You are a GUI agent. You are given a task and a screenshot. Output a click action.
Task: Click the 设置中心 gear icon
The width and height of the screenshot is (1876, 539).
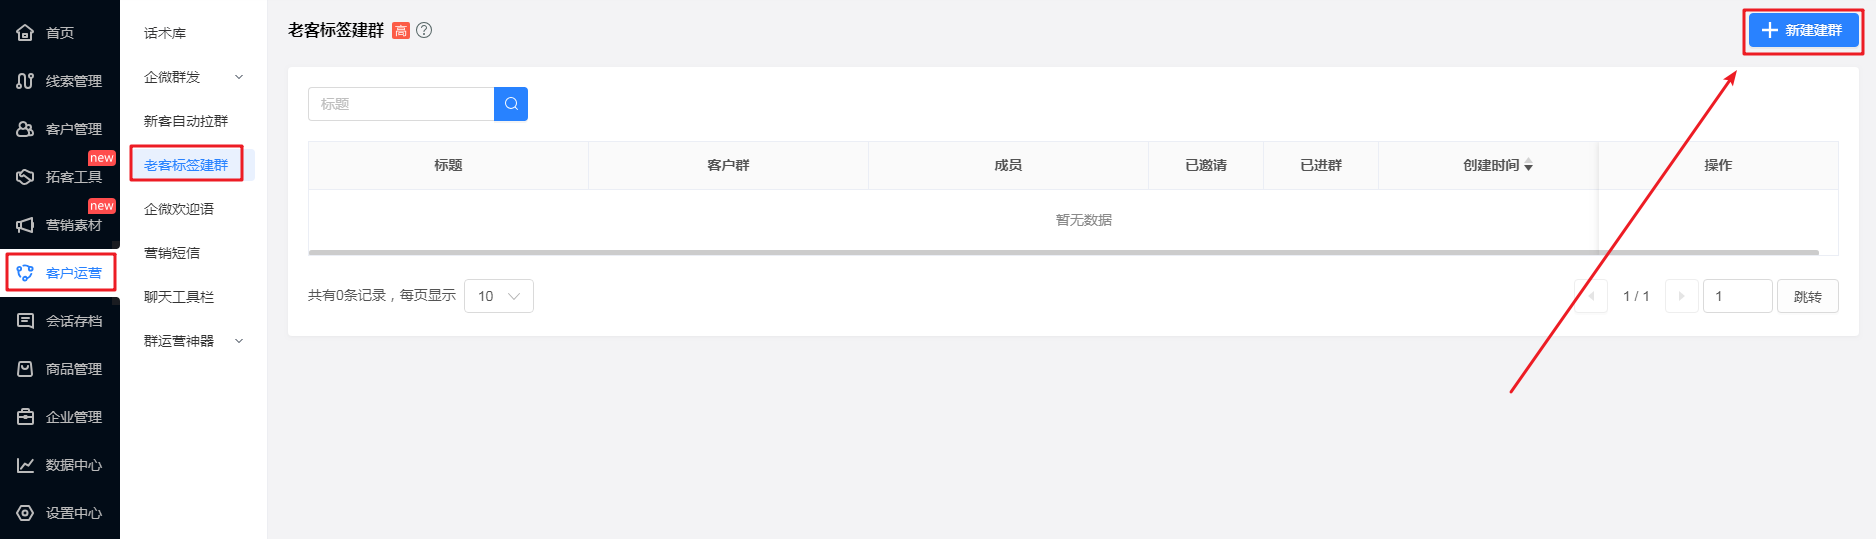pos(25,513)
